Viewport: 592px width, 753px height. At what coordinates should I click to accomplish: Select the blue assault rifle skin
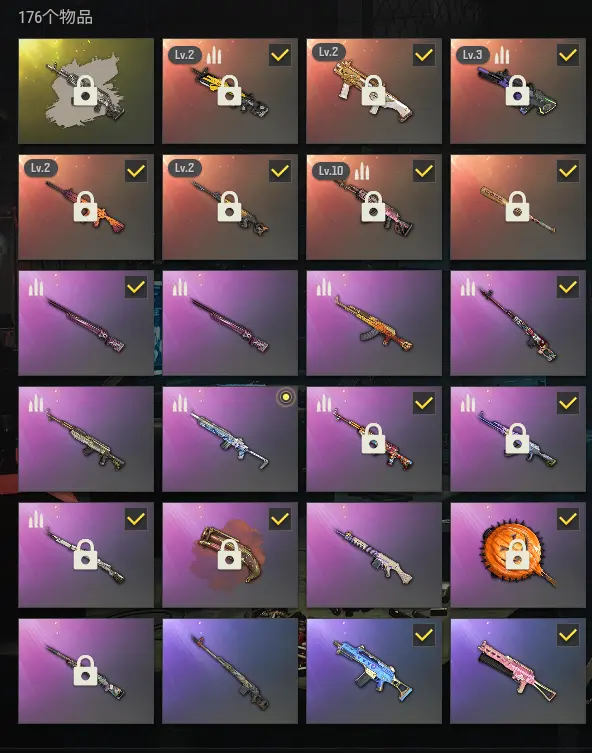(x=374, y=671)
